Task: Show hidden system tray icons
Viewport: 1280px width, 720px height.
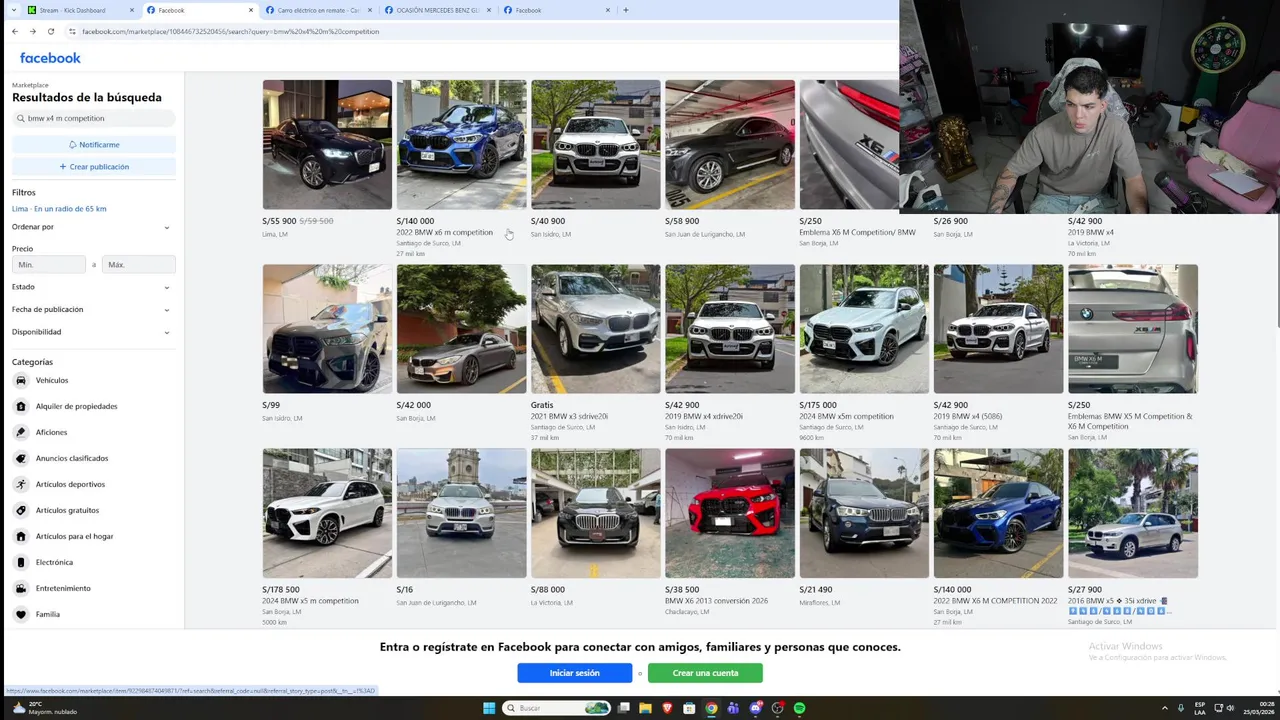Action: [1167, 708]
